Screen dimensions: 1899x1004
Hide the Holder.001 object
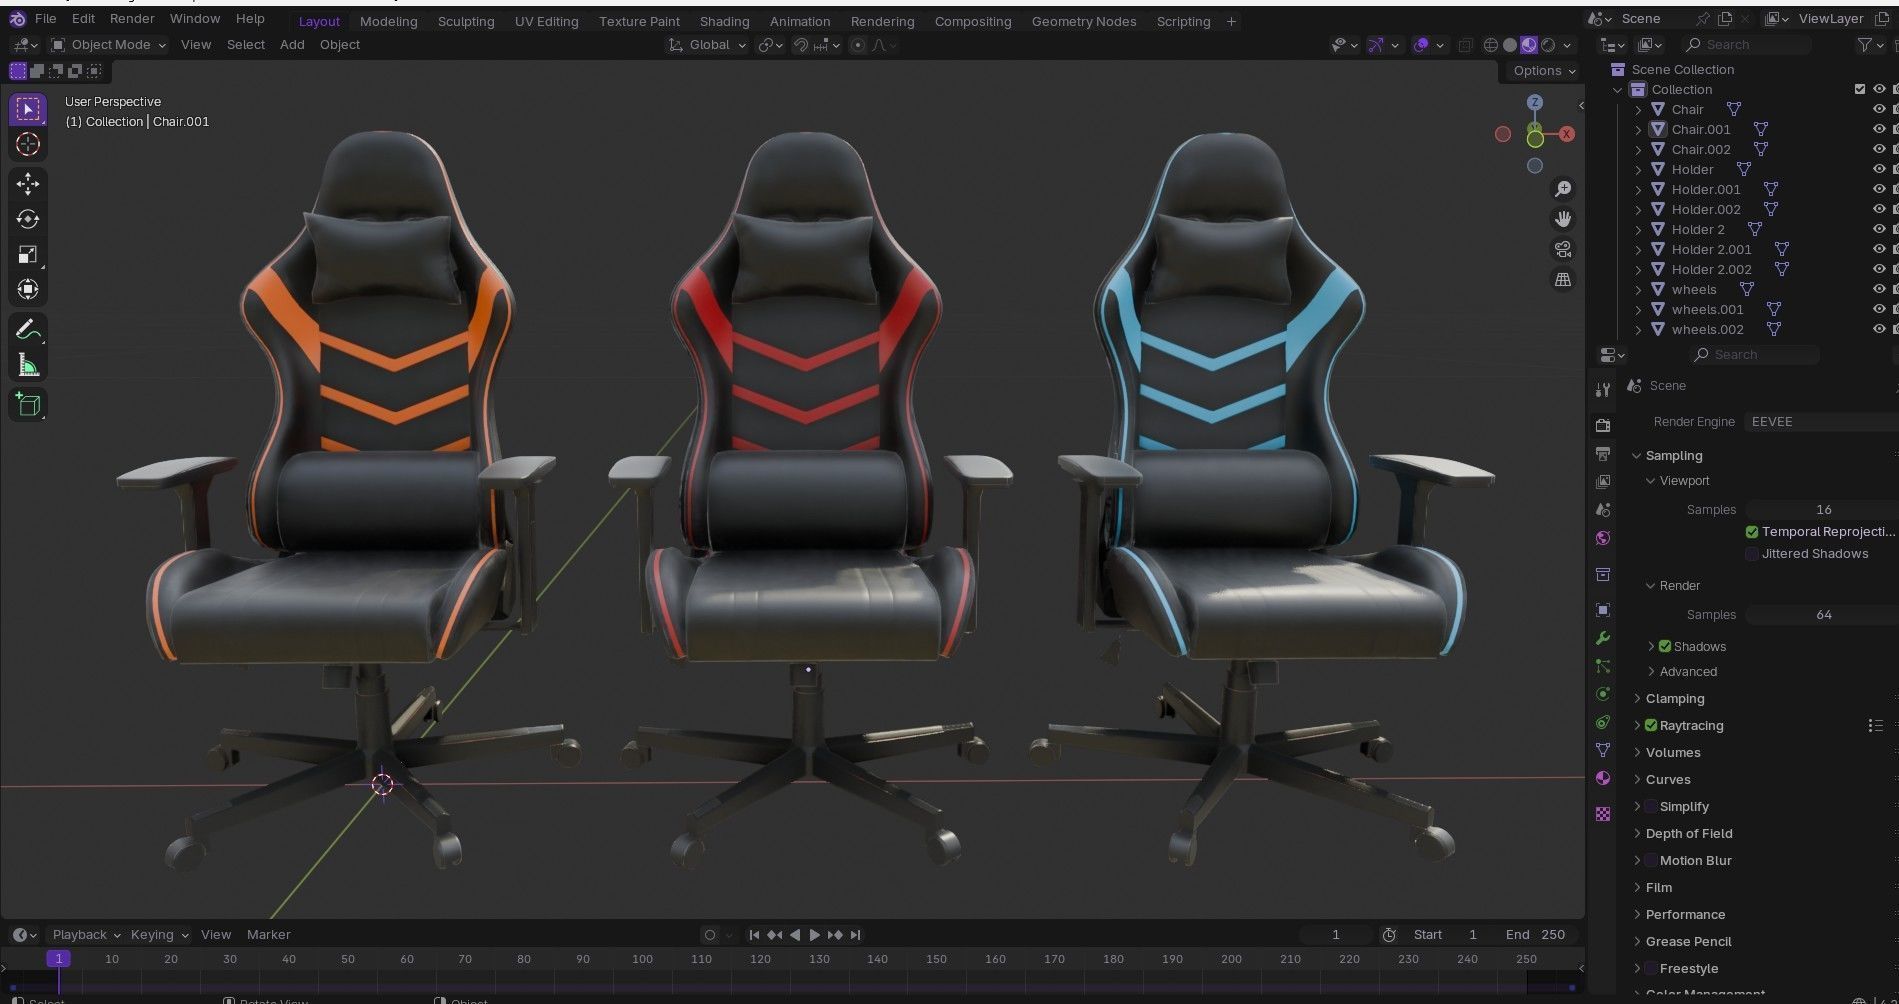click(x=1879, y=189)
